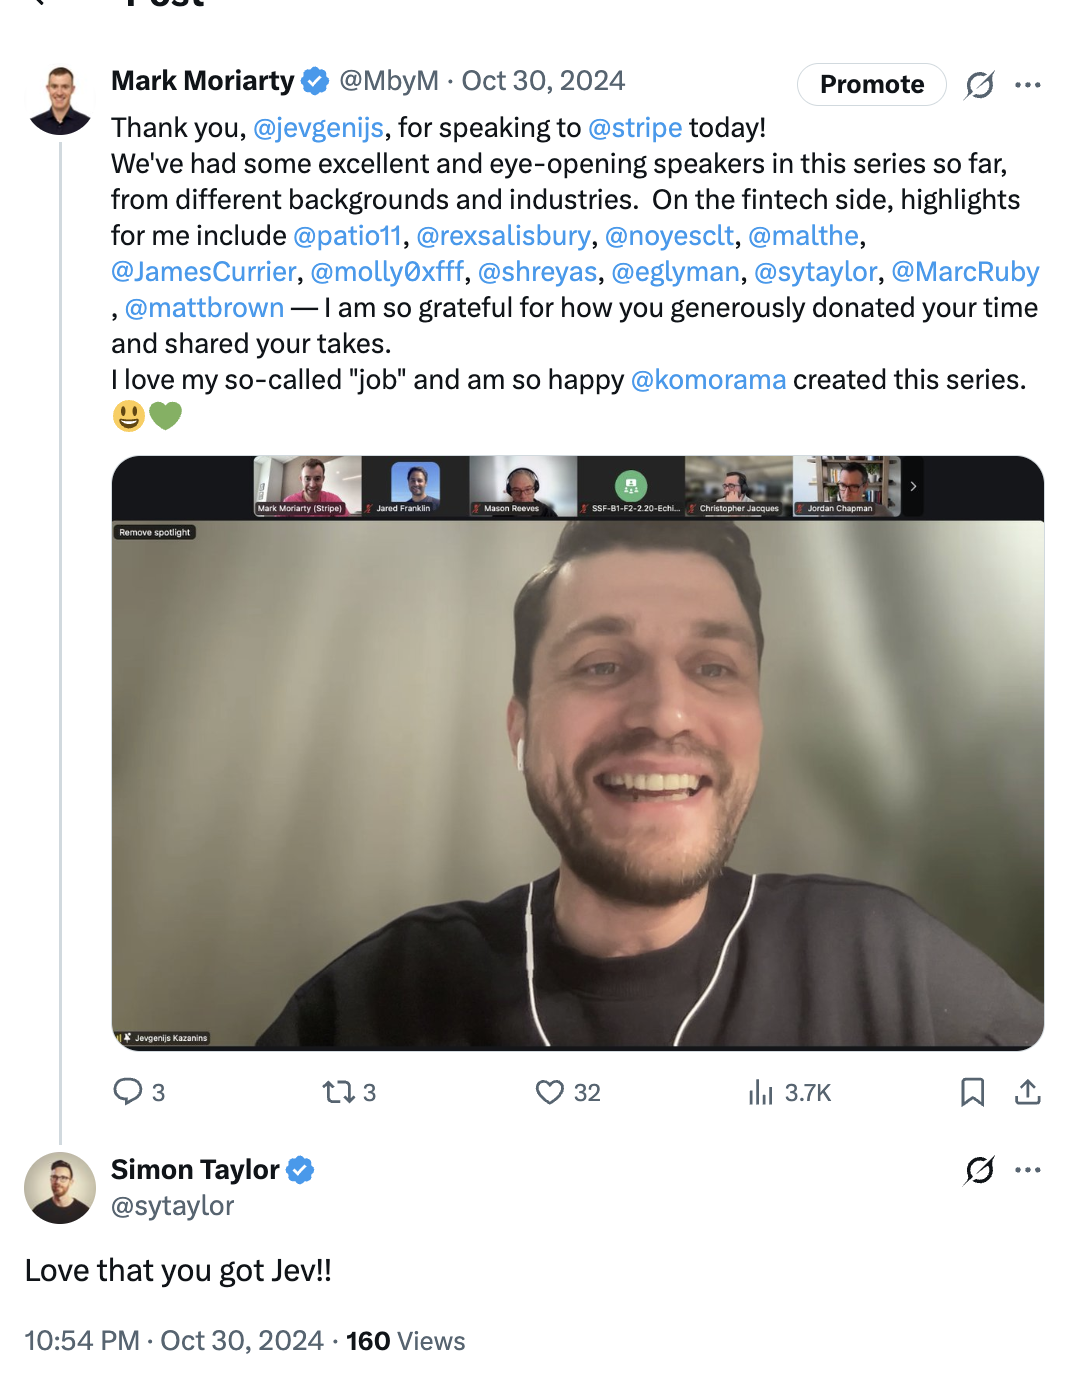1072x1388 pixels.
Task: Expand participant strip with right chevron
Action: click(913, 486)
